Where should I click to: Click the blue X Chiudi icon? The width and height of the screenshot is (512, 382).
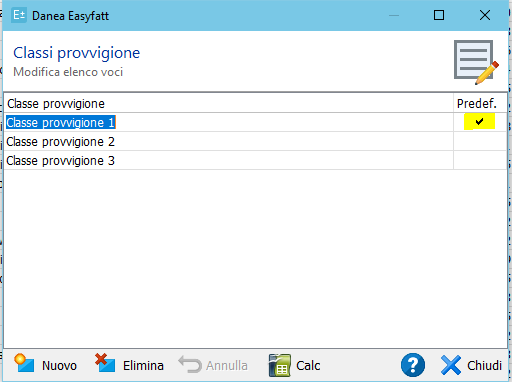(451, 365)
